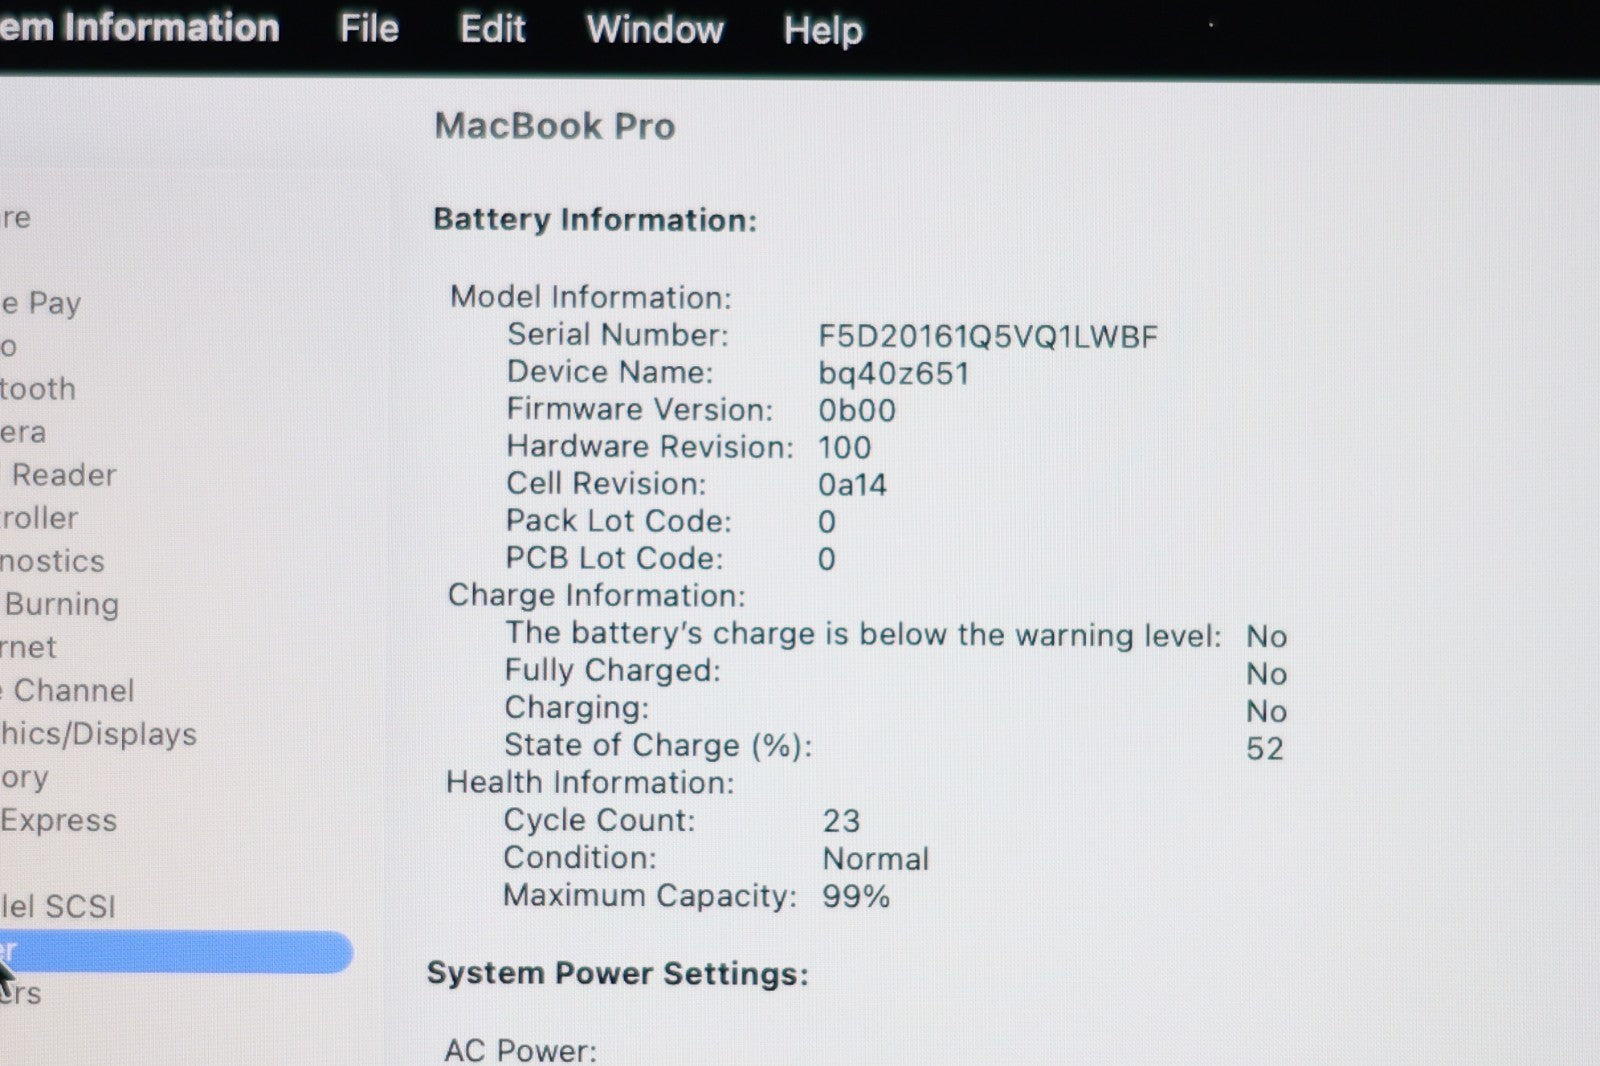Viewport: 1600px width, 1066px height.
Task: Select Bluetooth in the sidebar list
Action: tap(38, 389)
